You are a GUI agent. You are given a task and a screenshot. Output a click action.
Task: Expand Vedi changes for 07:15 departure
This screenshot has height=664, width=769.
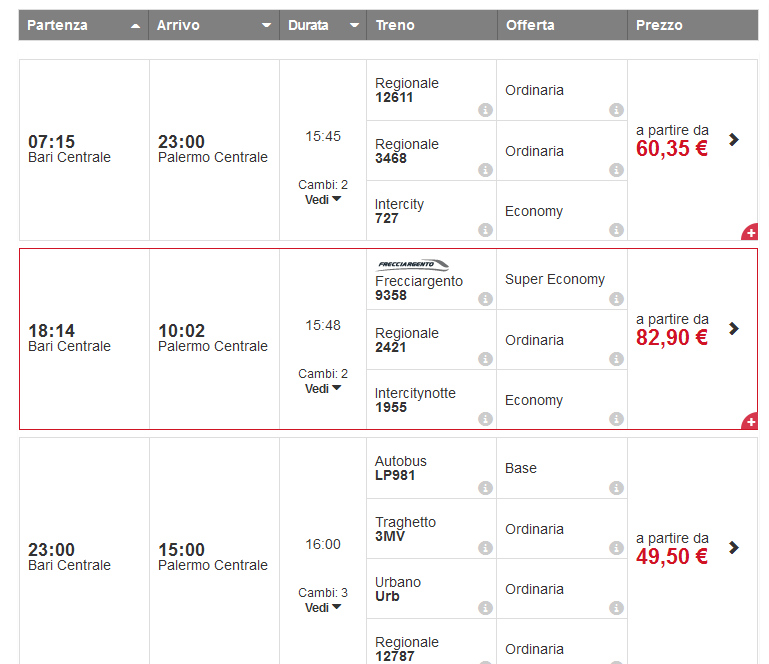coord(323,199)
